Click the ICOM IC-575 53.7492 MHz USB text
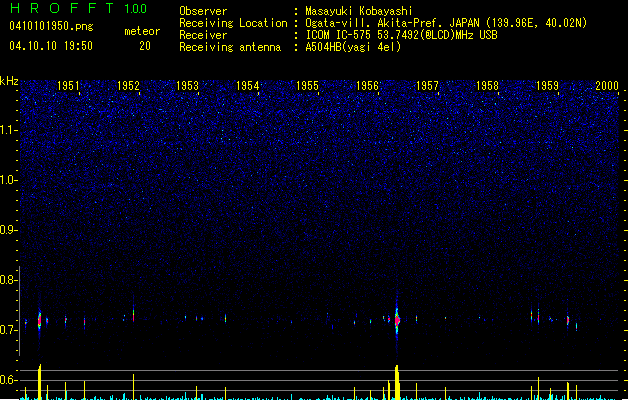The height and width of the screenshot is (400, 629). pos(402,35)
